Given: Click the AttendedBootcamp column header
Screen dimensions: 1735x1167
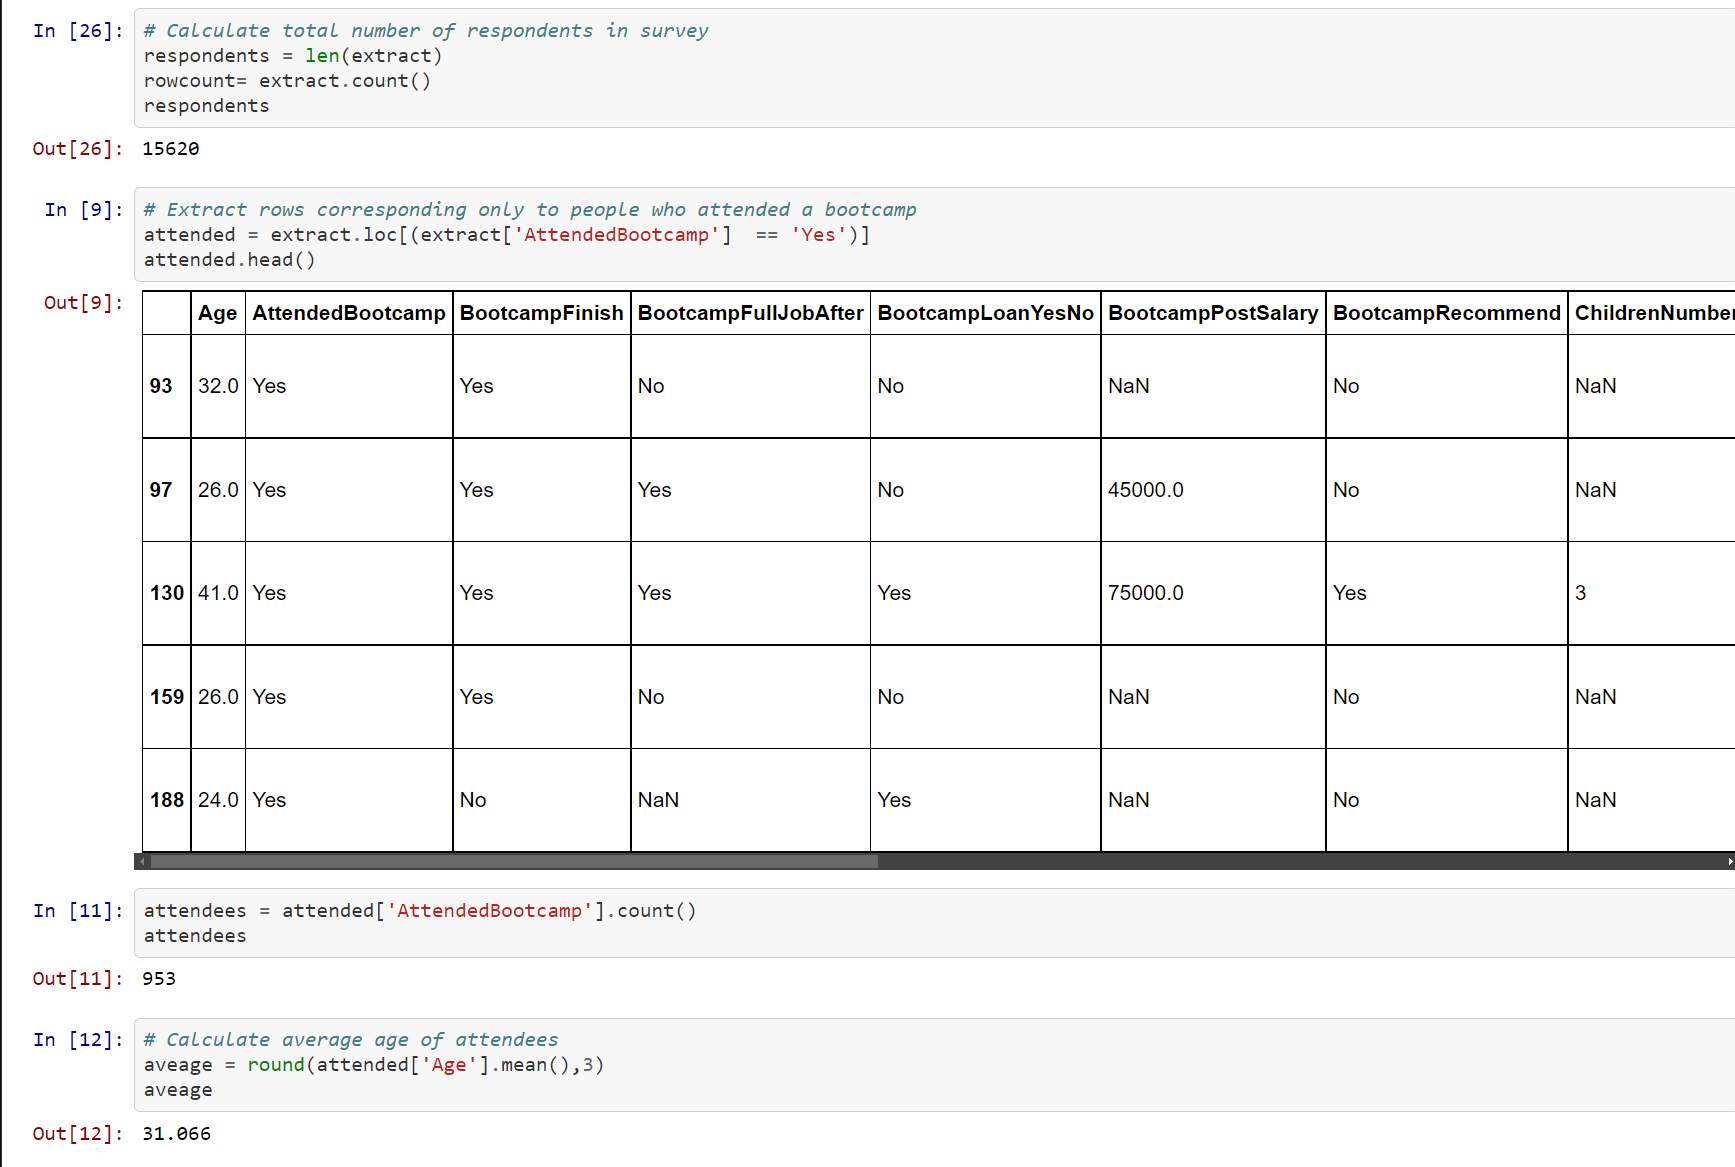Looking at the screenshot, I should pos(348,312).
